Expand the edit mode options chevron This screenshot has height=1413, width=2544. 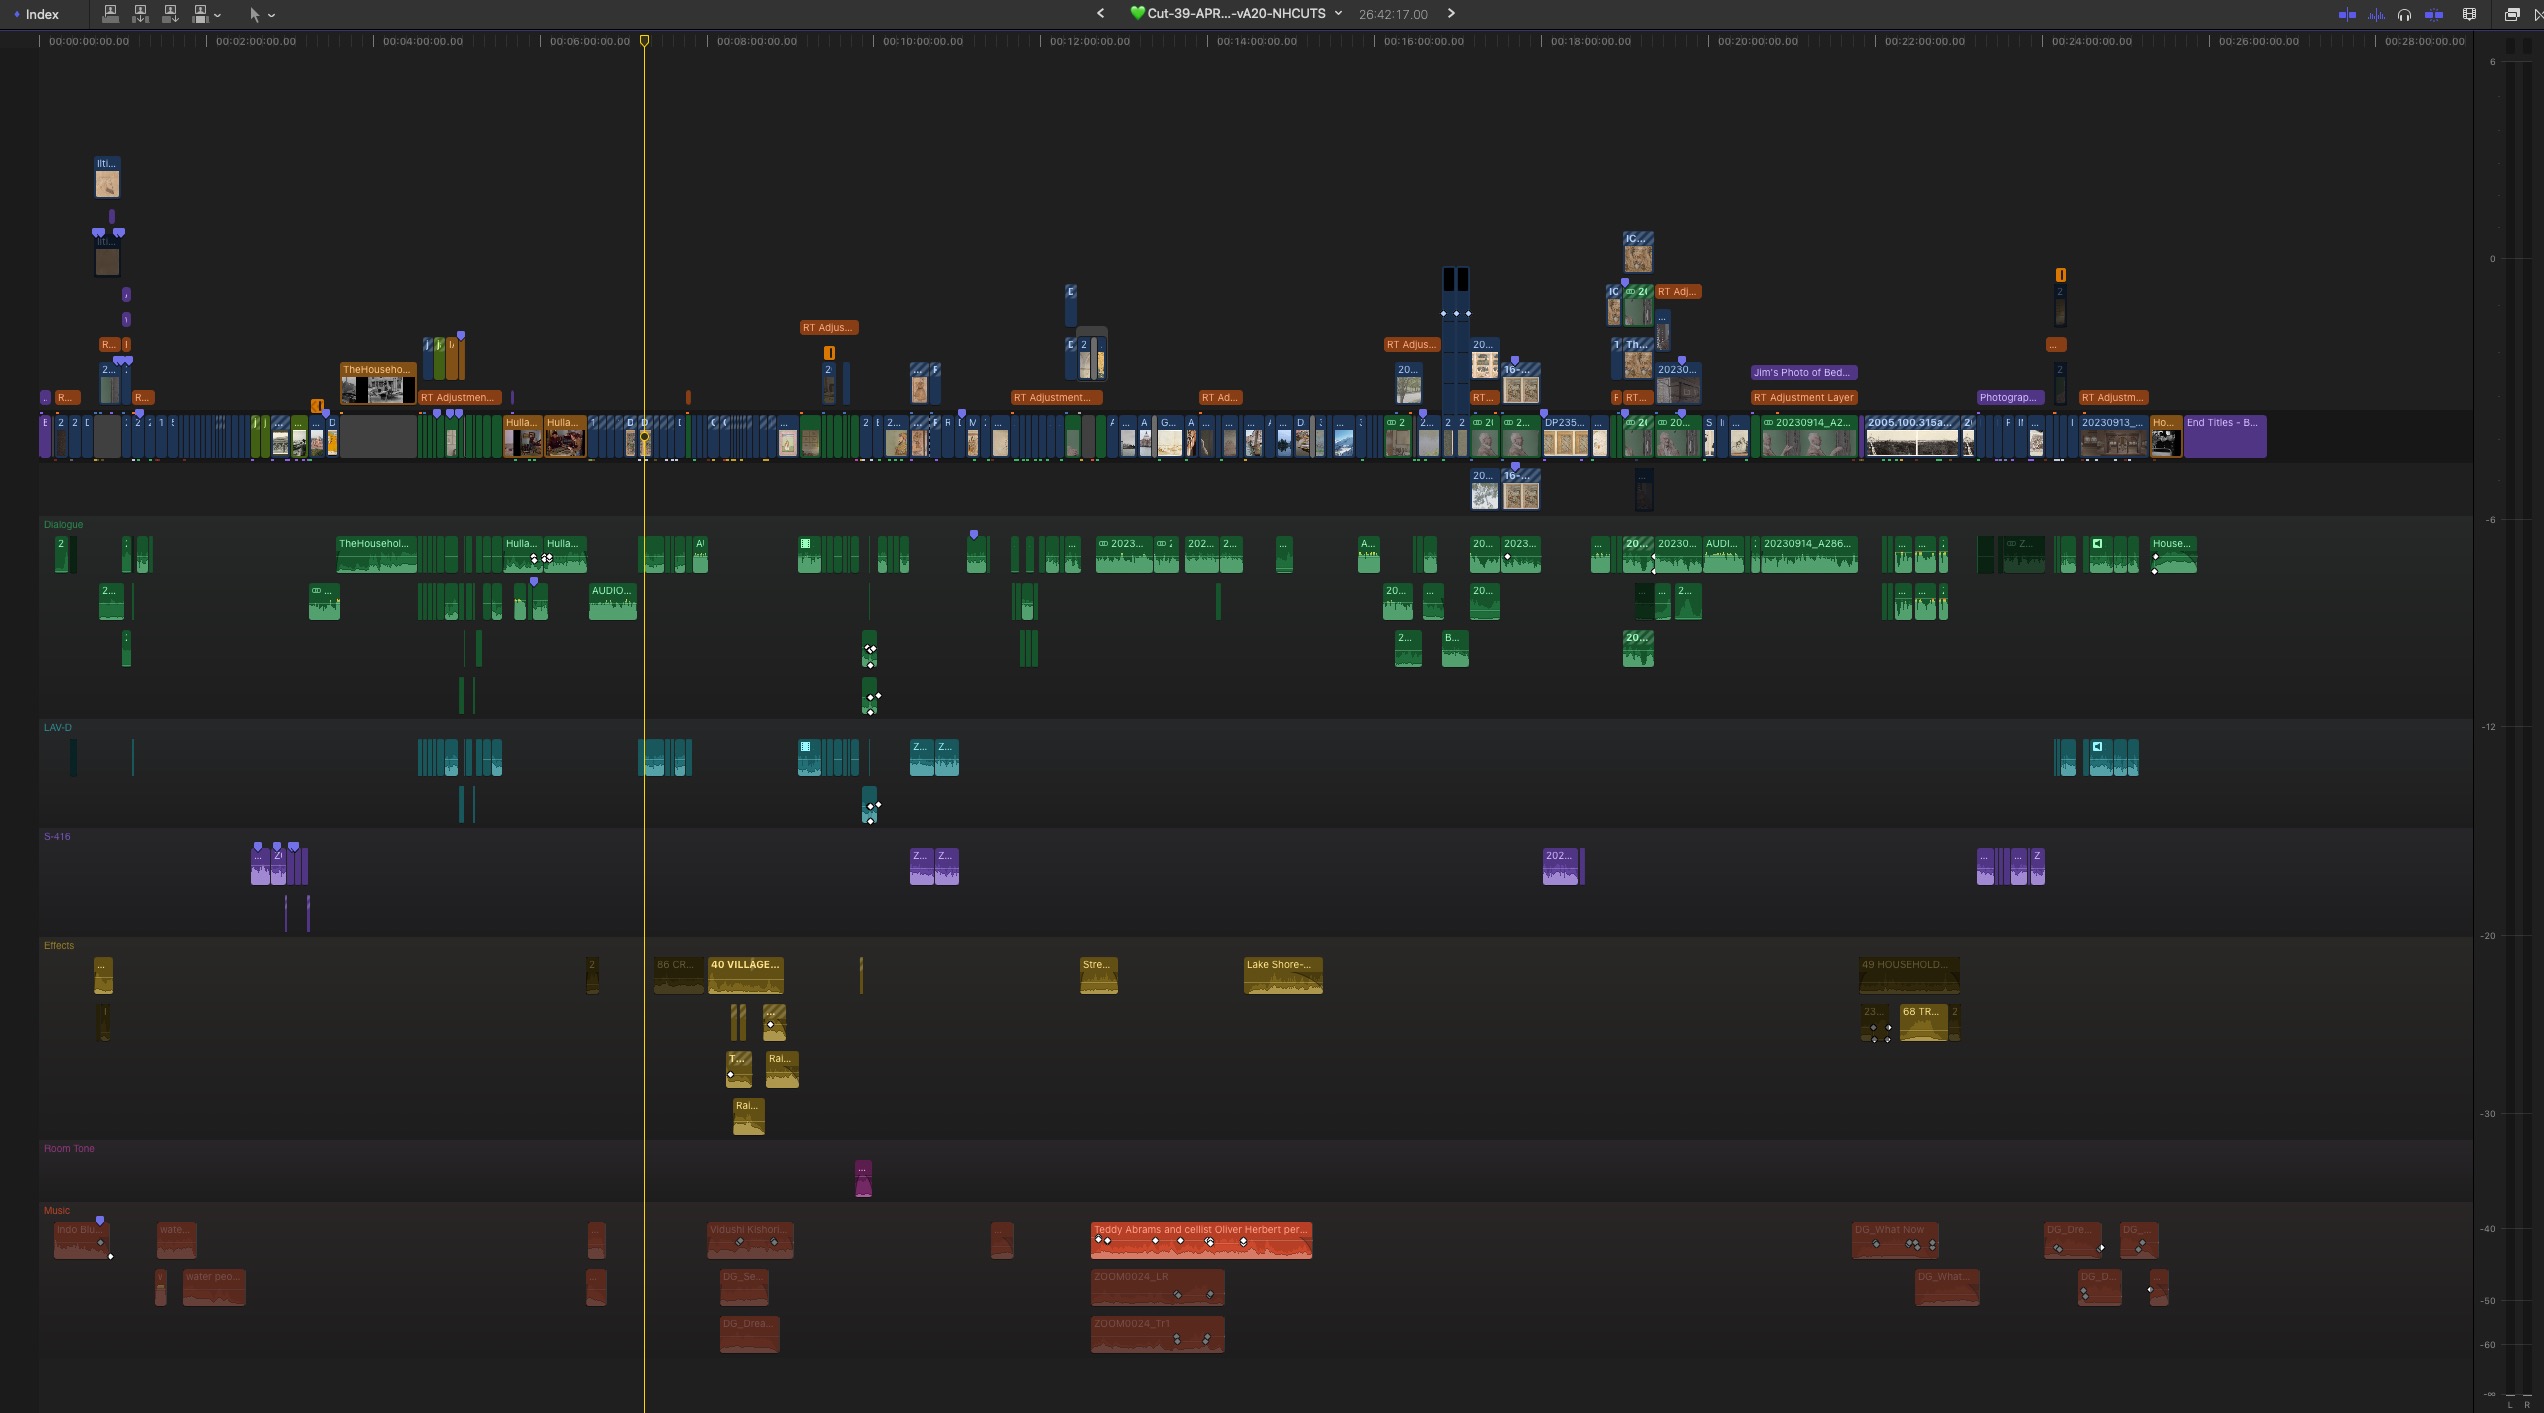(217, 15)
